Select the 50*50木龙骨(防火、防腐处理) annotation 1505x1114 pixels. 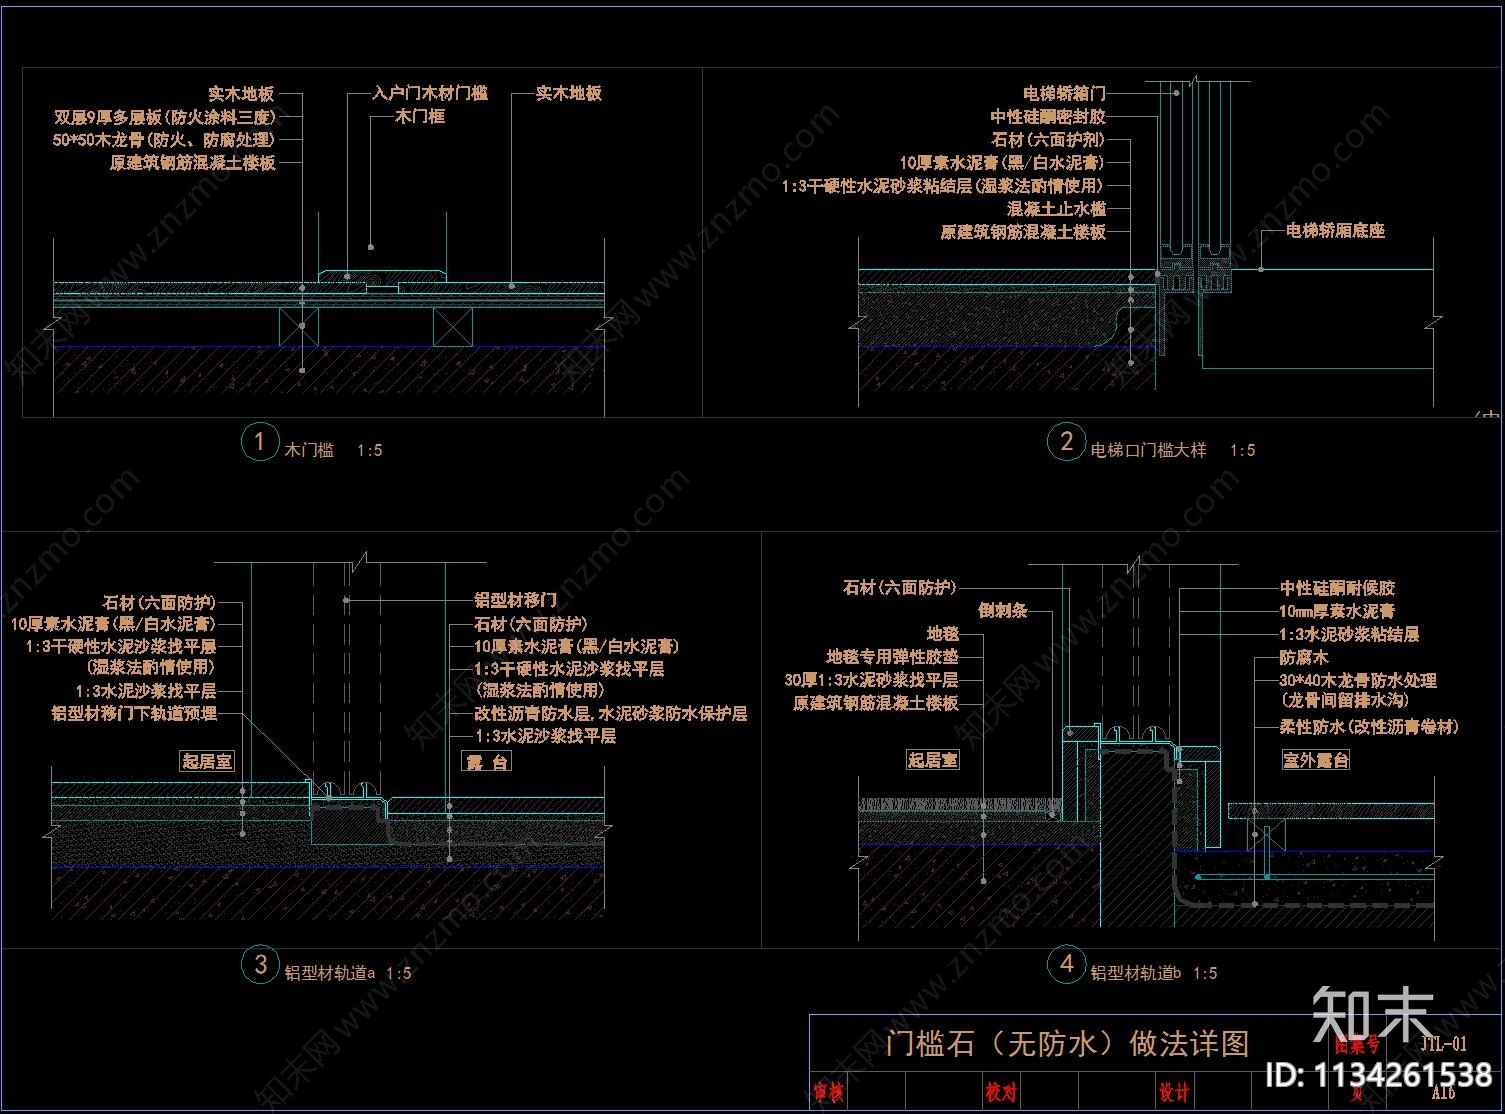(164, 140)
